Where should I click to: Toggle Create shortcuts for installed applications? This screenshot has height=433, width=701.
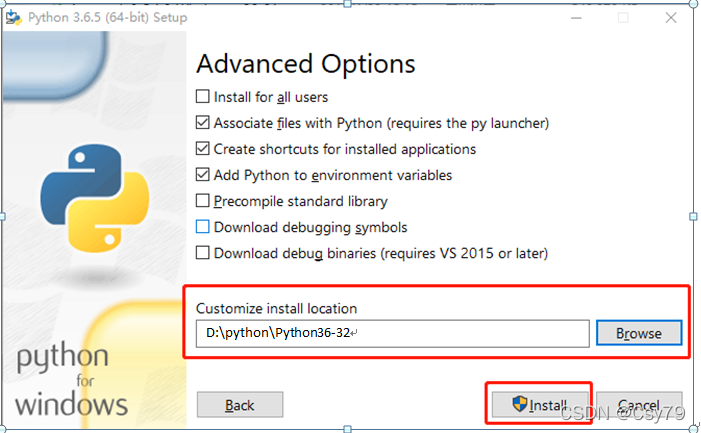click(x=203, y=148)
